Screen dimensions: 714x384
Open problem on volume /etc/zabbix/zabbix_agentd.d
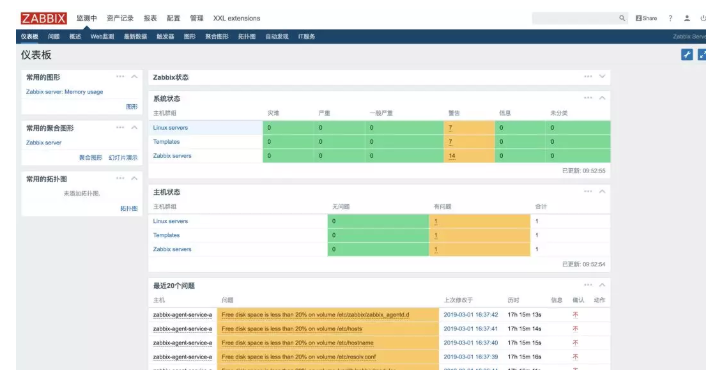pos(316,314)
